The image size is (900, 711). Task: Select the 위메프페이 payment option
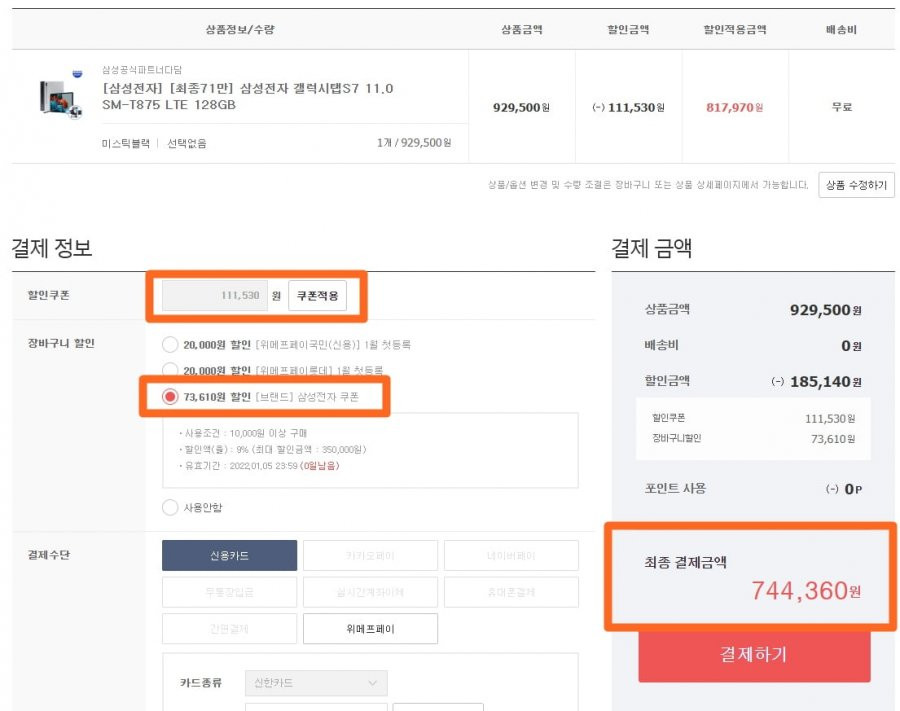click(370, 629)
